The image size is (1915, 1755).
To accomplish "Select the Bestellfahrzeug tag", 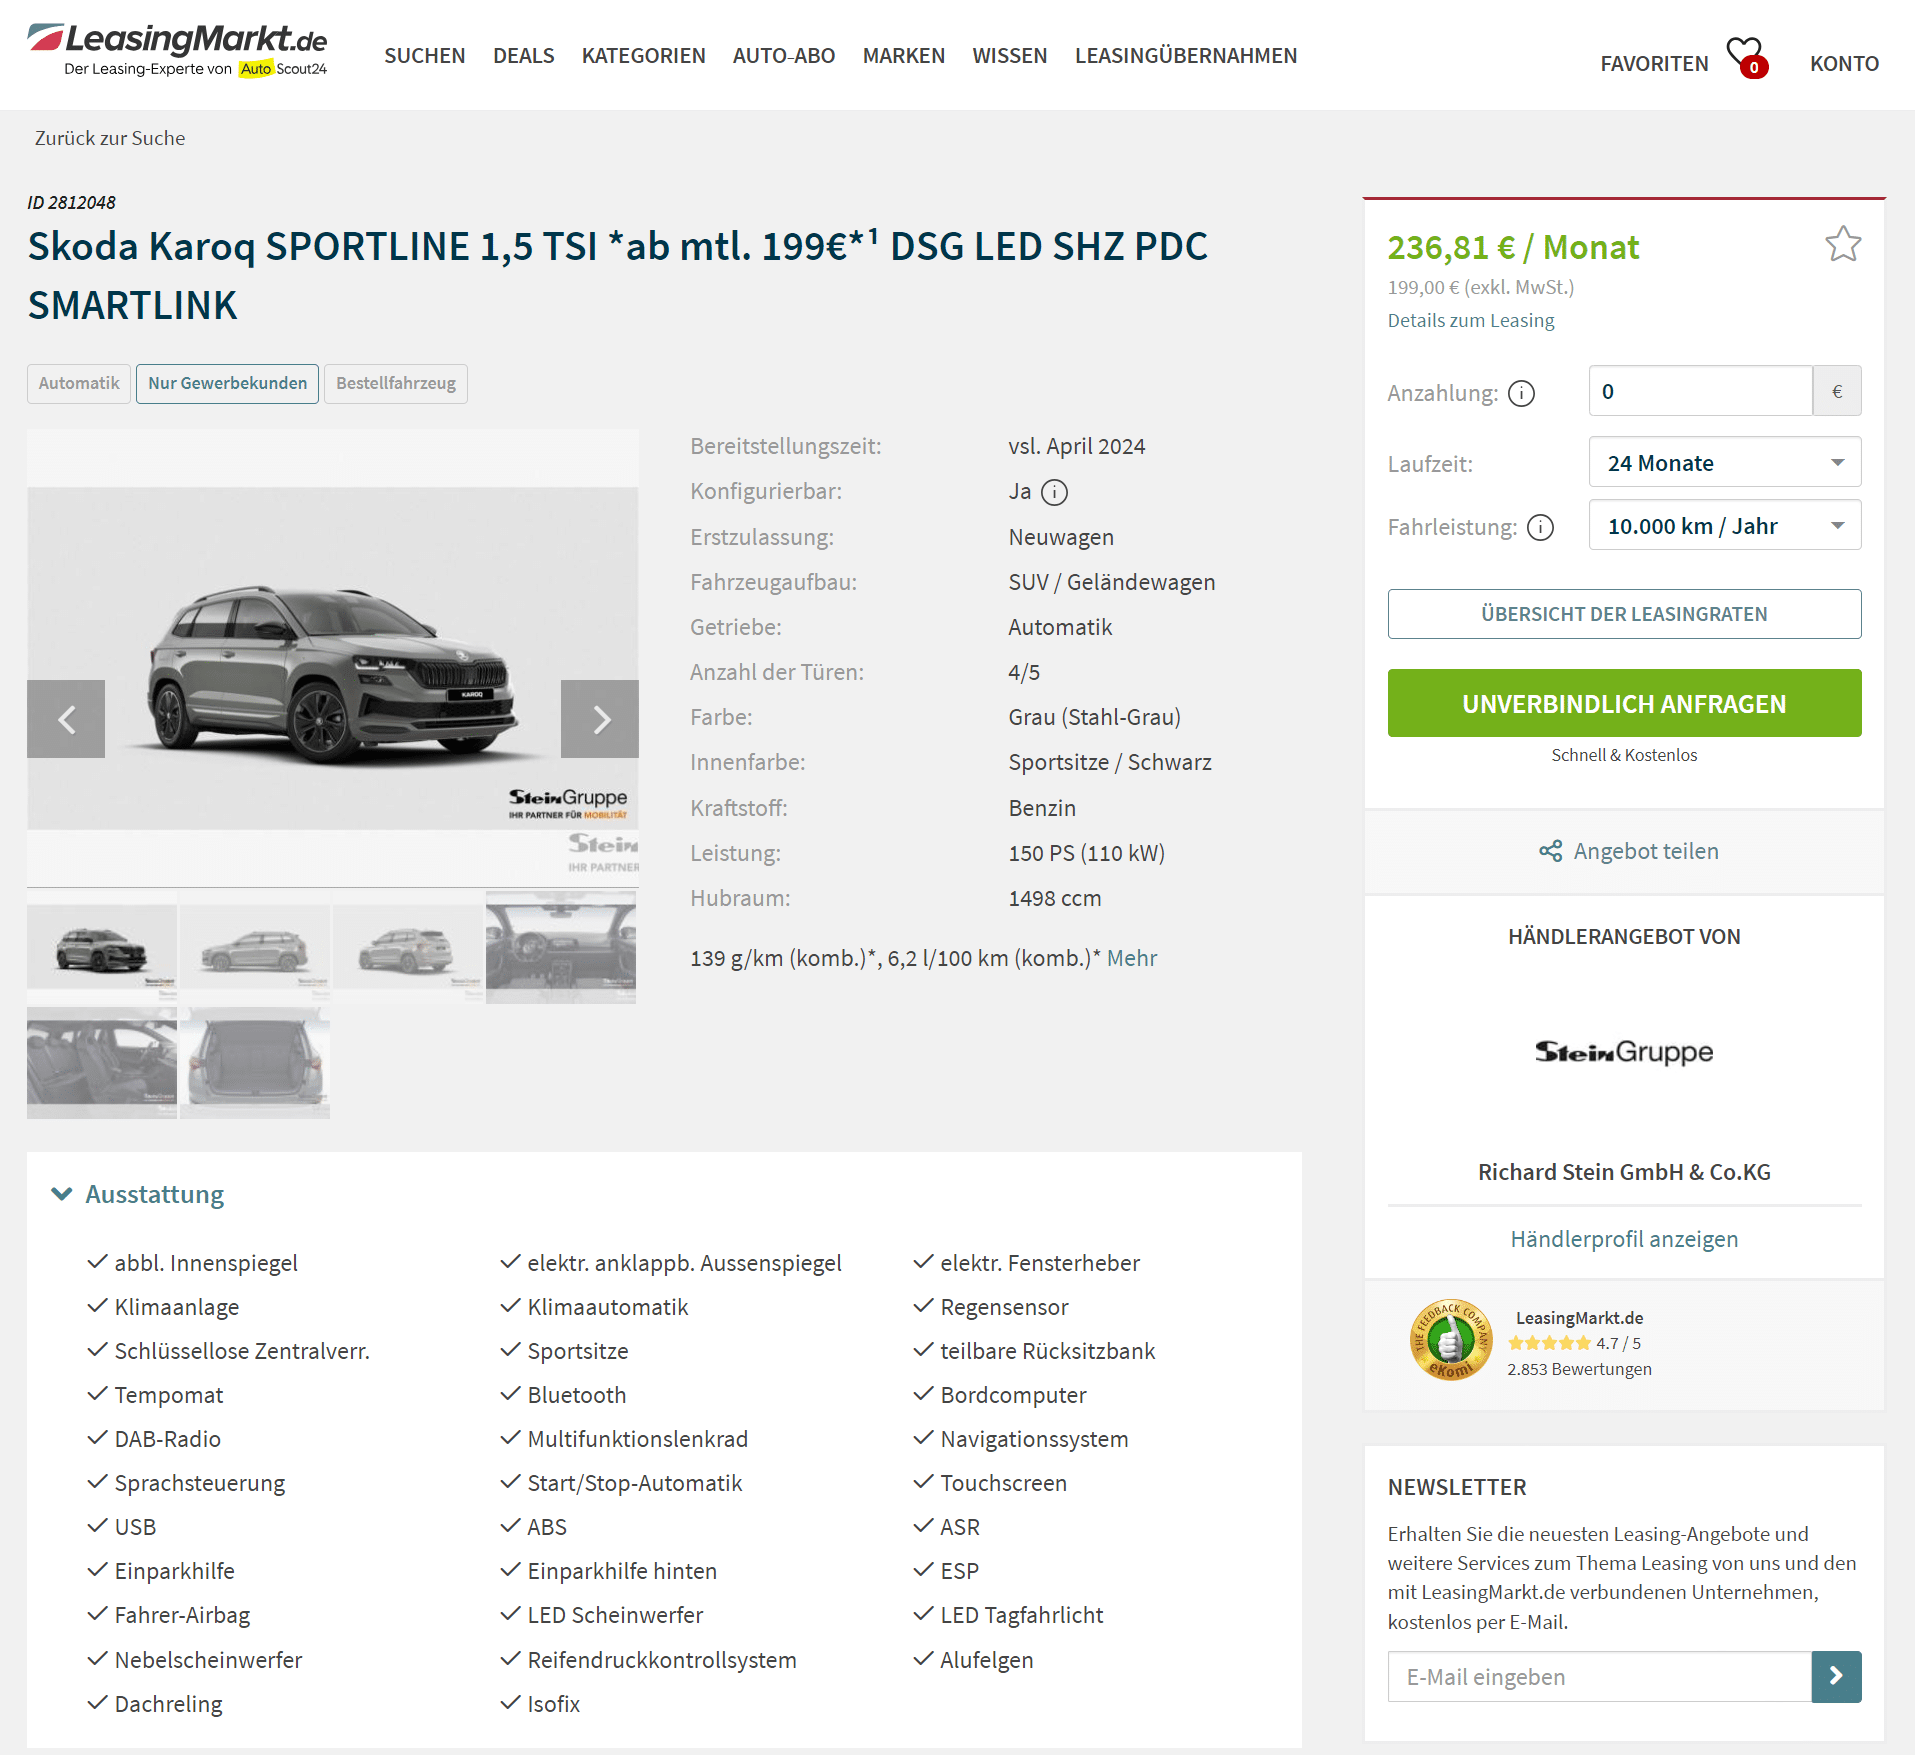I will (396, 384).
